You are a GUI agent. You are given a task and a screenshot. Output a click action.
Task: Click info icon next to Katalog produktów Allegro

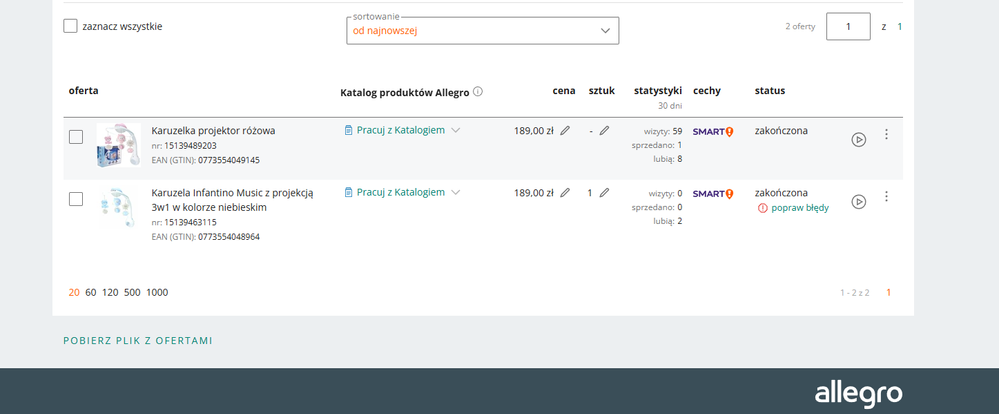pyautogui.click(x=478, y=91)
